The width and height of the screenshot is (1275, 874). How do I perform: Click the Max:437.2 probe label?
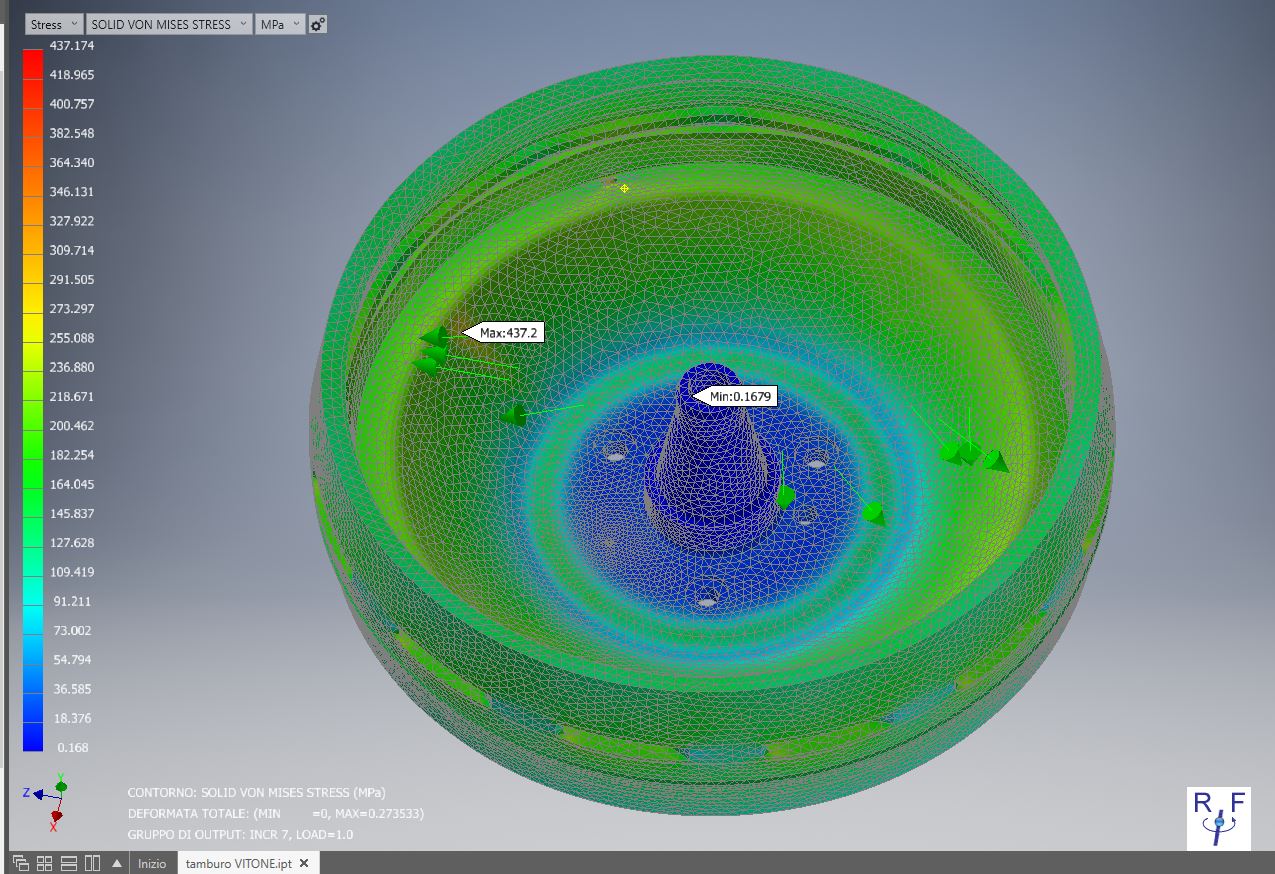[508, 333]
